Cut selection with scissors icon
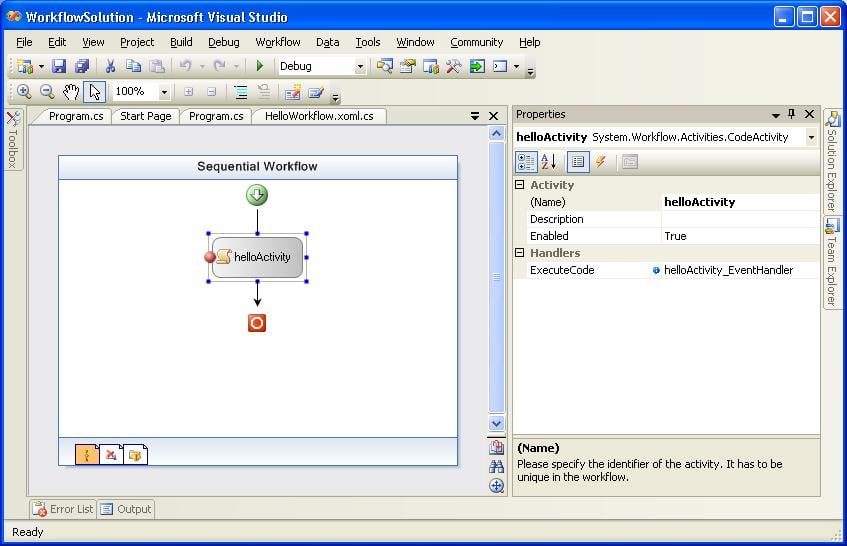The height and width of the screenshot is (546, 847). [110, 66]
